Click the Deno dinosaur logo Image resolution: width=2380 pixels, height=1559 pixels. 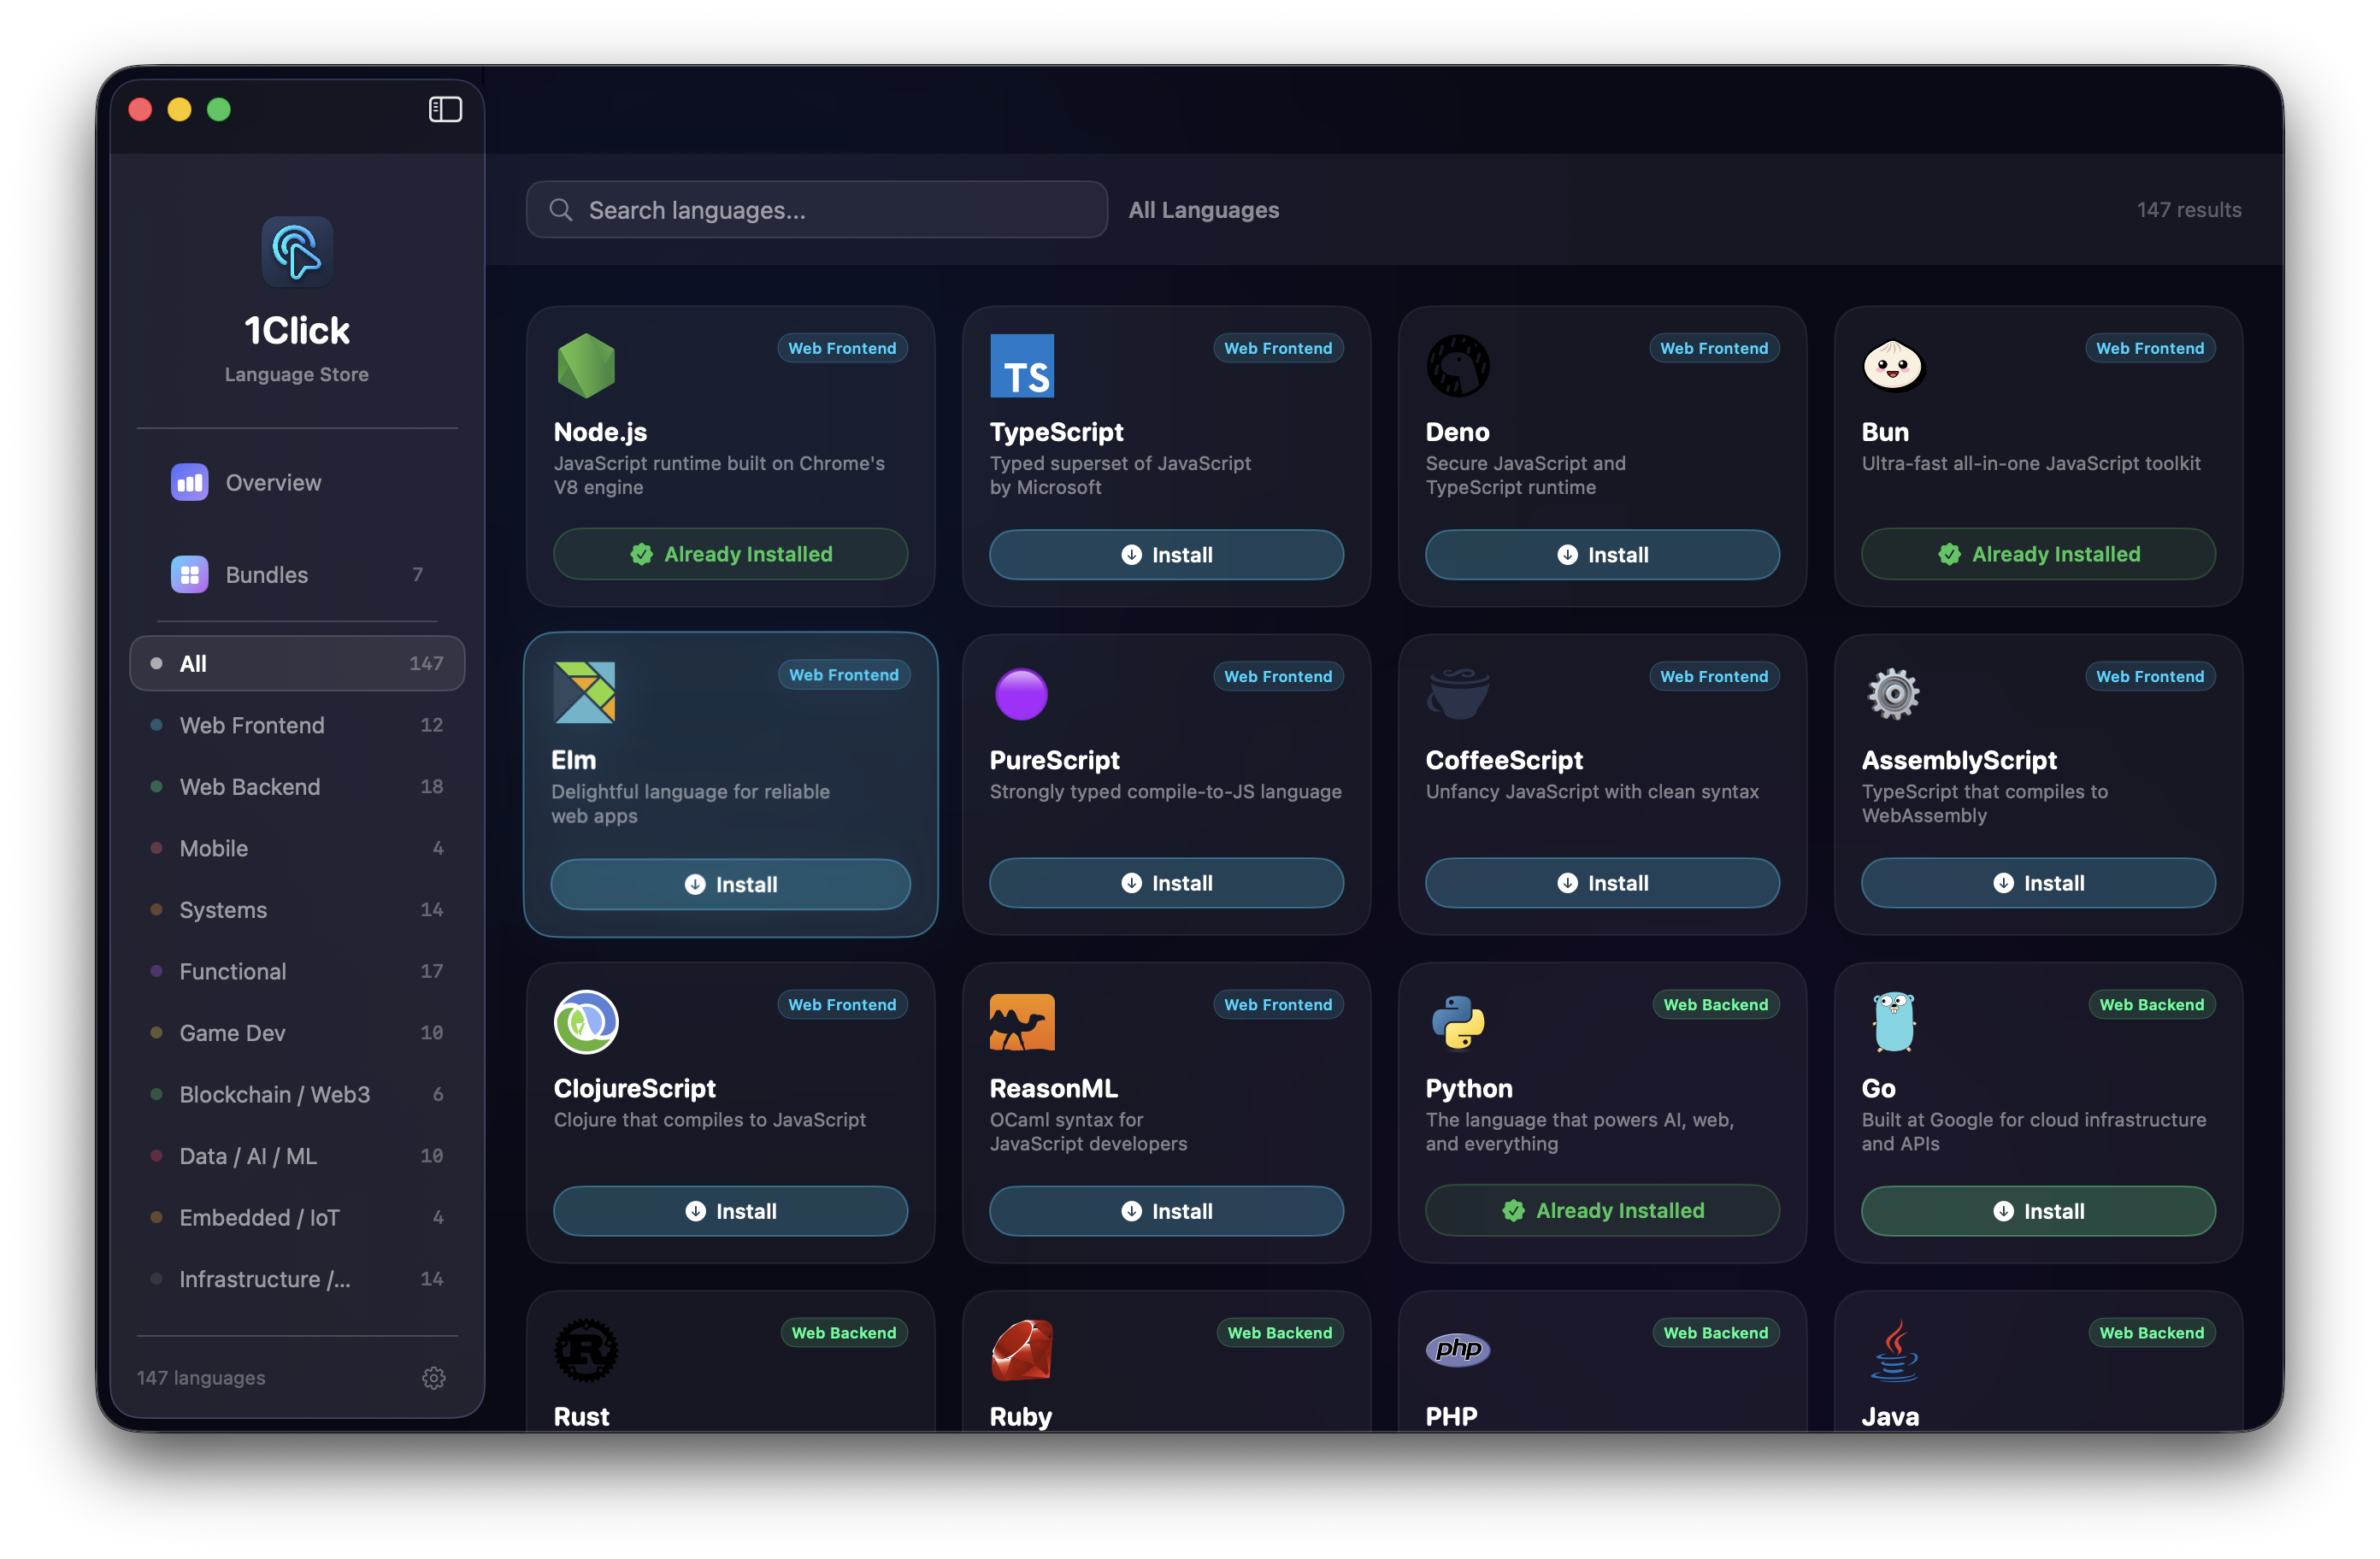point(1457,366)
